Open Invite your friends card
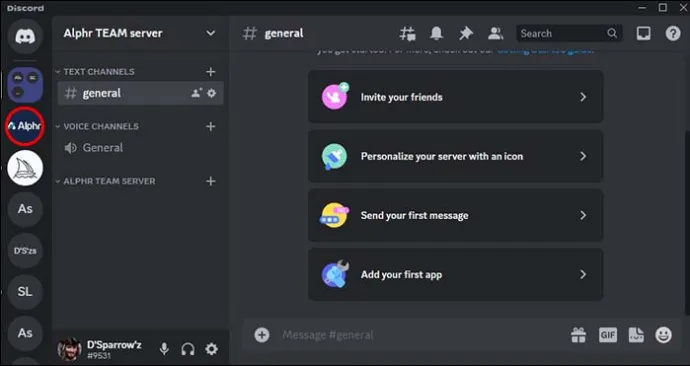The image size is (690, 366). 455,97
